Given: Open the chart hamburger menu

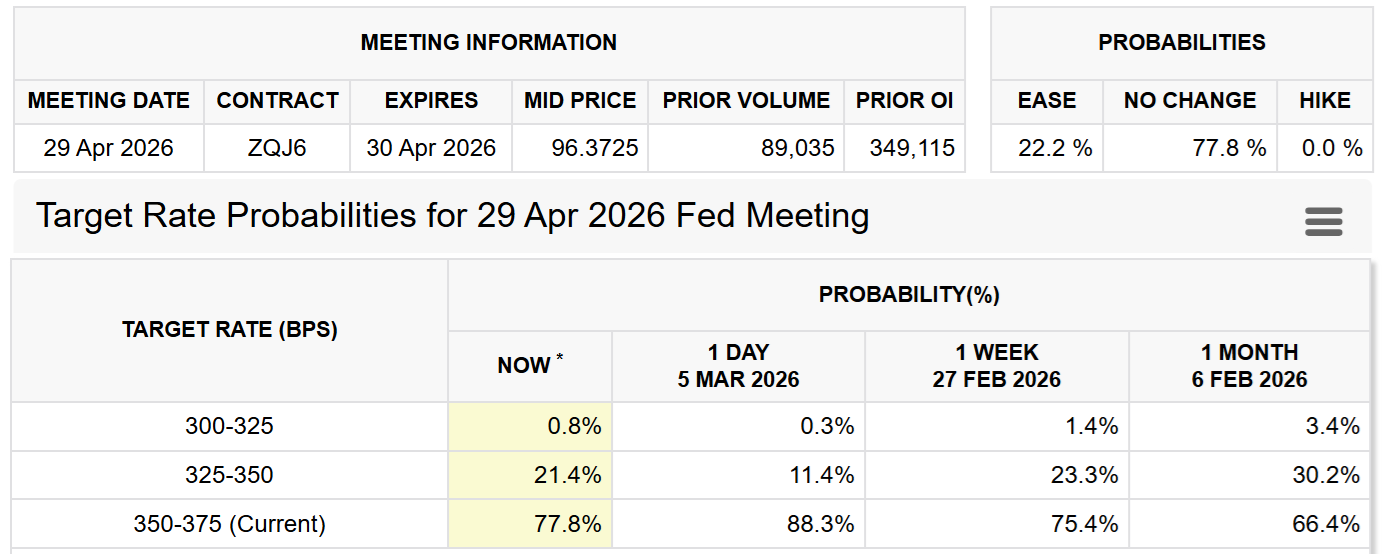Looking at the screenshot, I should coord(1323,221).
